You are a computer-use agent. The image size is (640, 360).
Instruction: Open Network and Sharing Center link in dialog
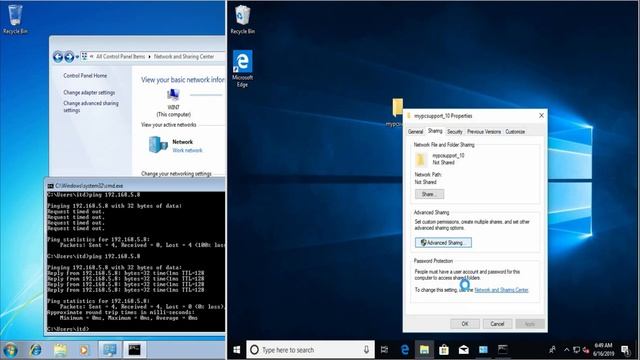[502, 290]
